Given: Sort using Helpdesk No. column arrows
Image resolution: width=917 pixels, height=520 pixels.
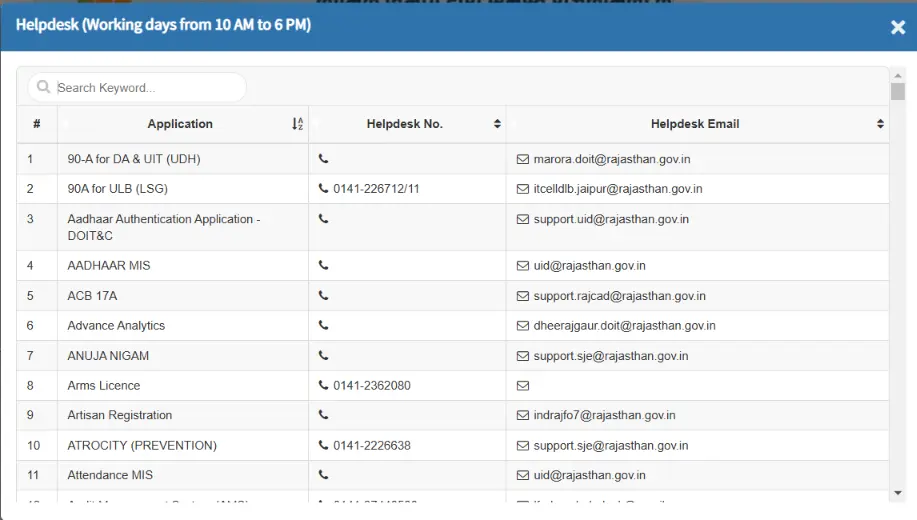Looking at the screenshot, I should click(497, 124).
